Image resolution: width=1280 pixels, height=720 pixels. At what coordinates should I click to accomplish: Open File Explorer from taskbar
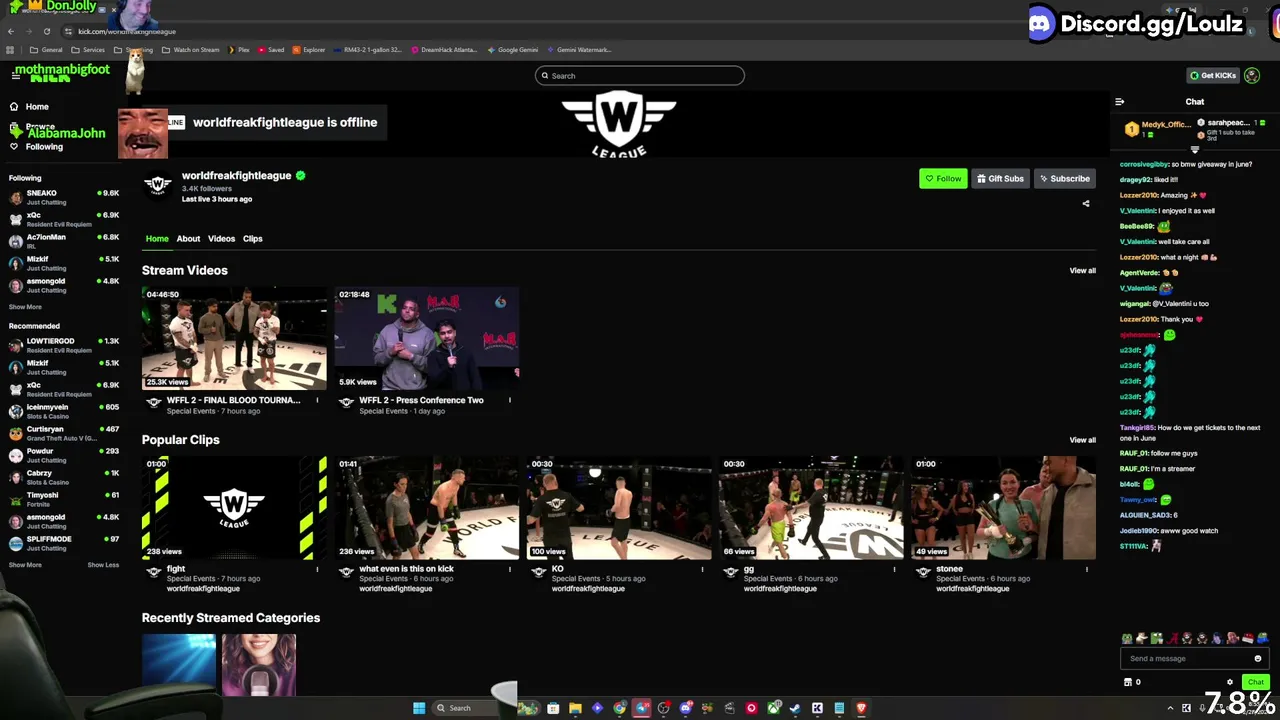(x=575, y=708)
